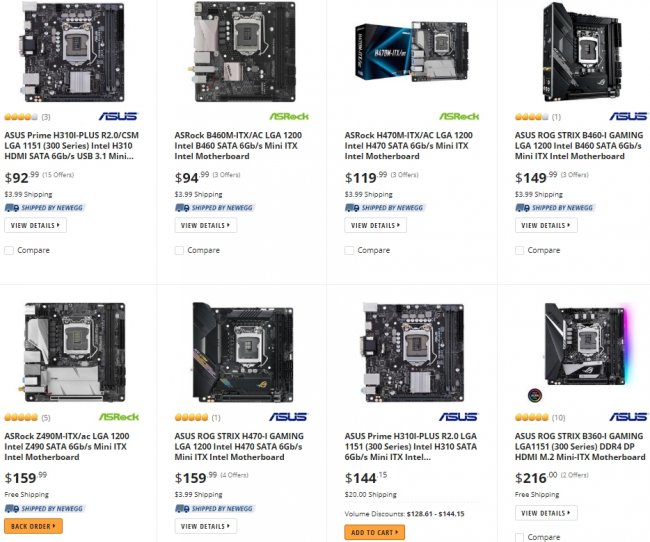Screen dimensions: 650x542
Task: Expand View Details for ASUS ROG STRIX H470-I
Action: (205, 526)
